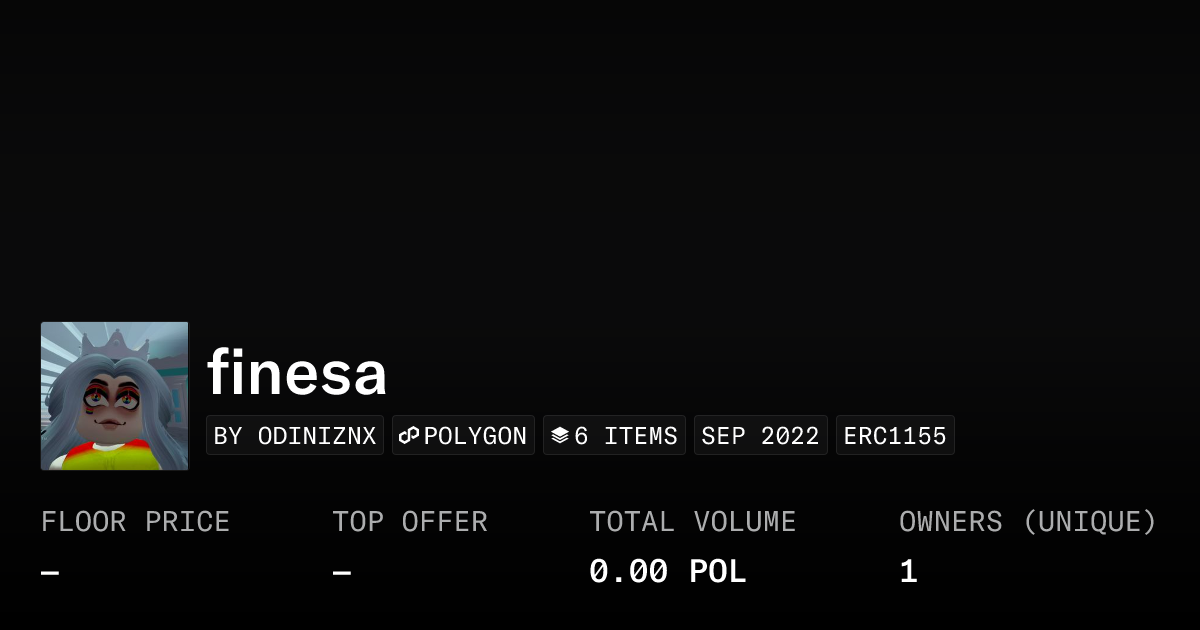Select the ERC1155 token standard badge

[x=895, y=436]
